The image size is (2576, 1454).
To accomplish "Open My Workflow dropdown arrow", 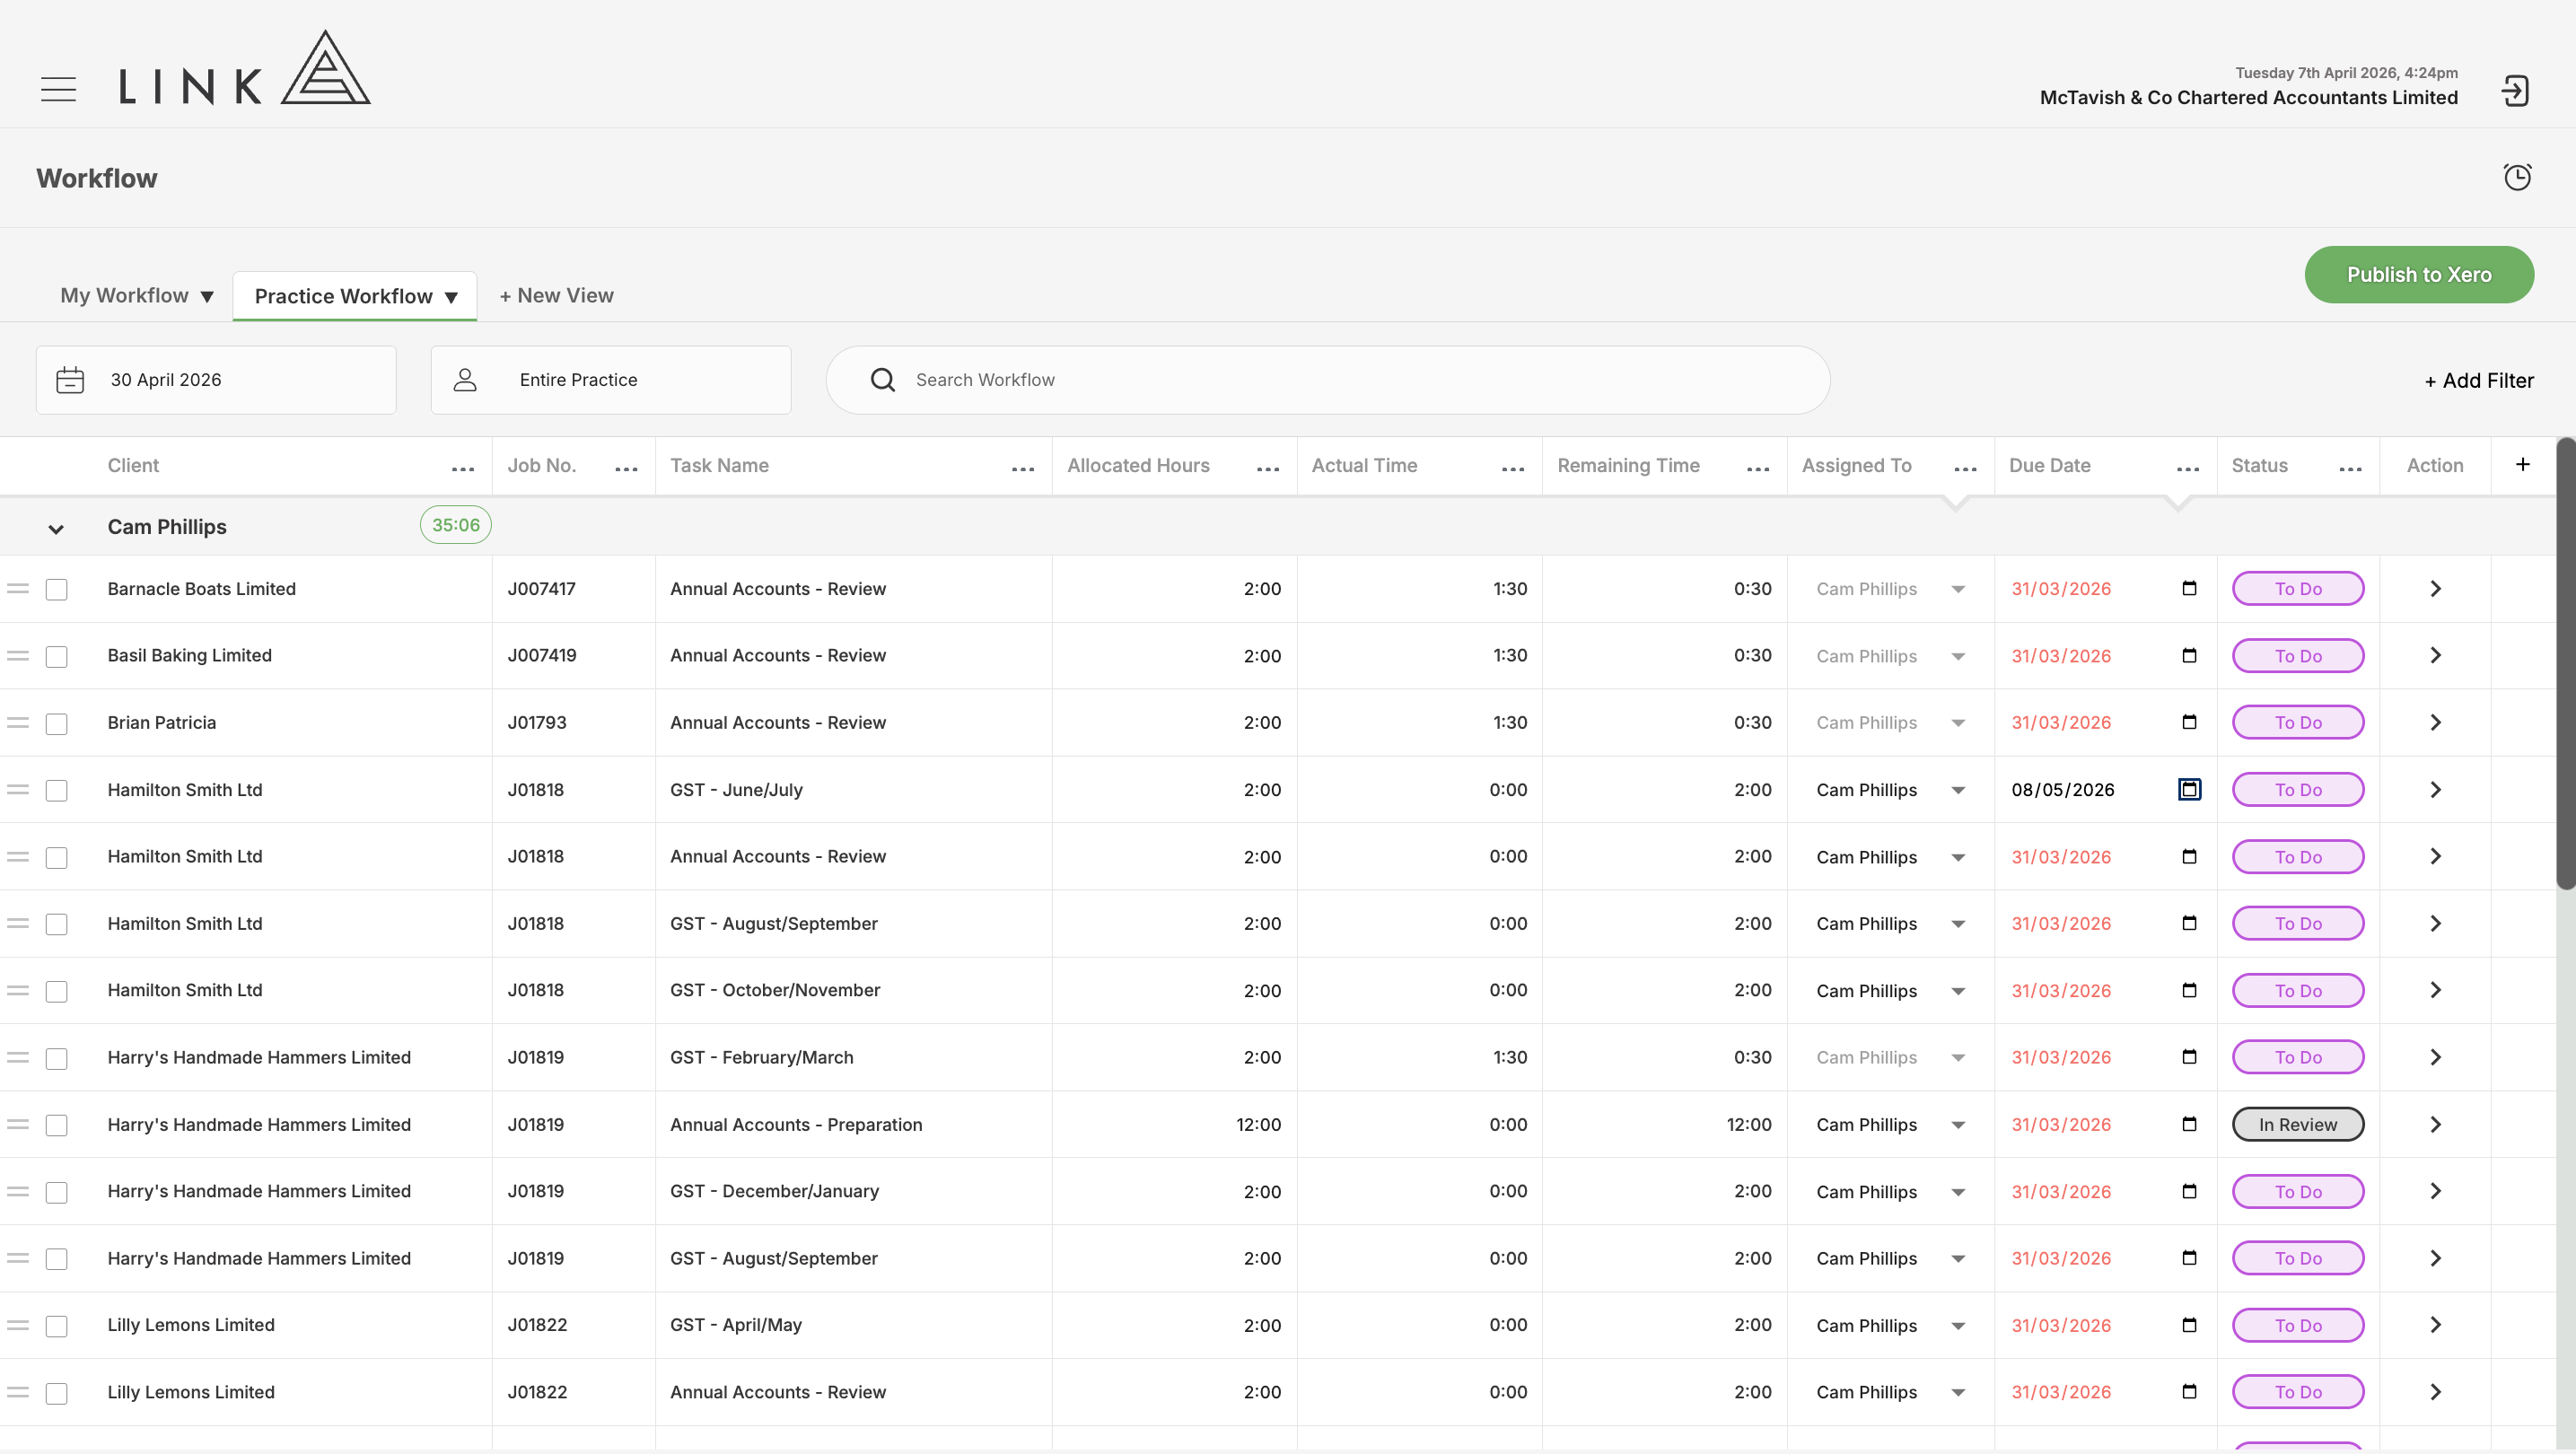I will click(207, 297).
